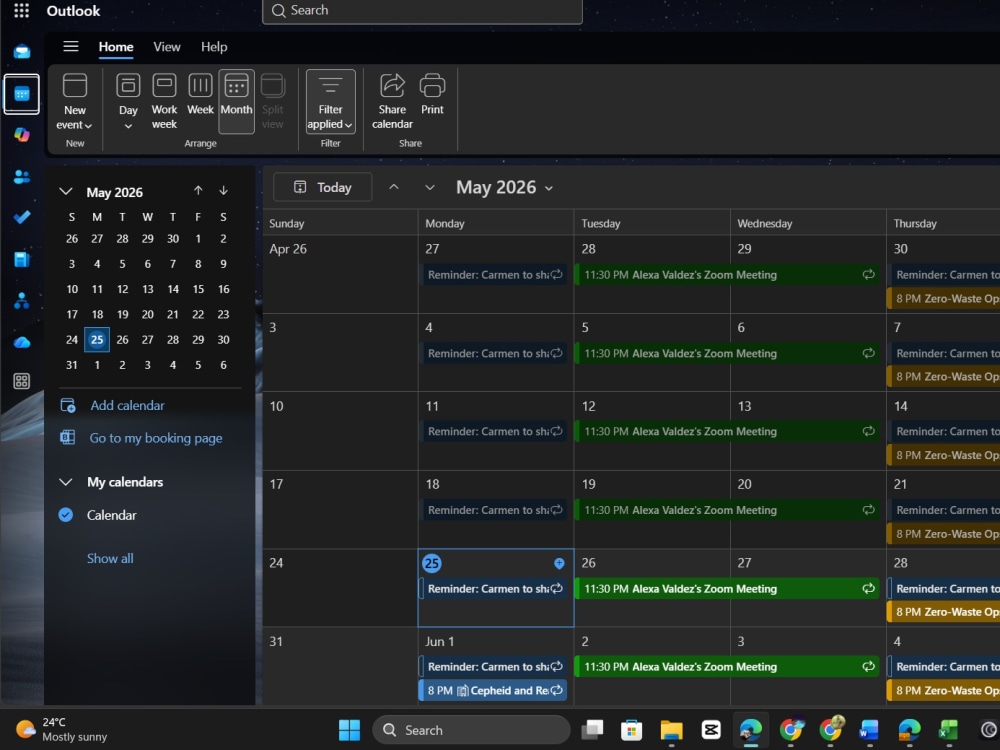The height and width of the screenshot is (750, 1000).
Task: Click mini calendar up arrow
Action: click(198, 191)
